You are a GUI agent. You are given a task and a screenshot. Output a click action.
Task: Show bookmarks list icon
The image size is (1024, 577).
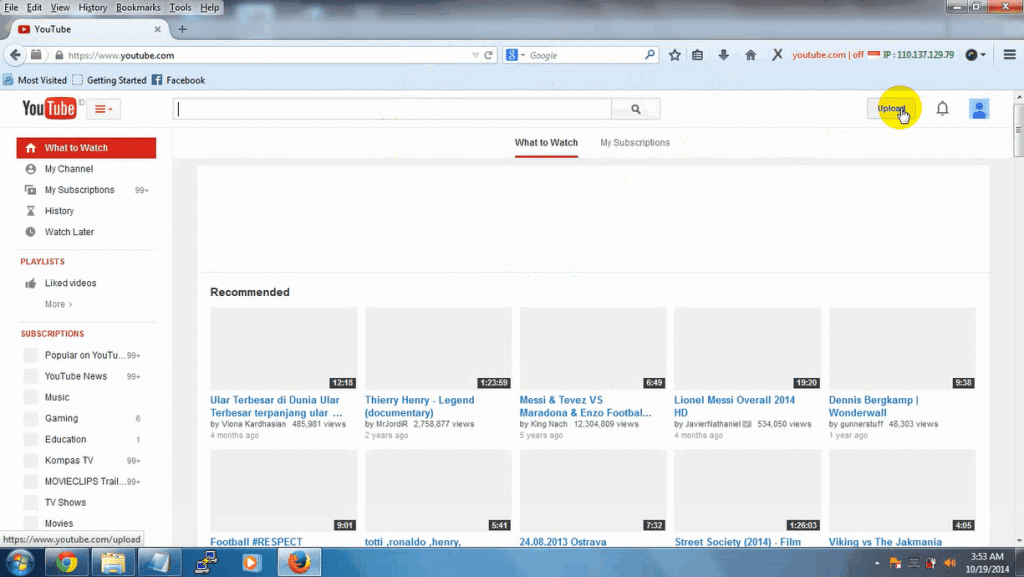coord(697,55)
